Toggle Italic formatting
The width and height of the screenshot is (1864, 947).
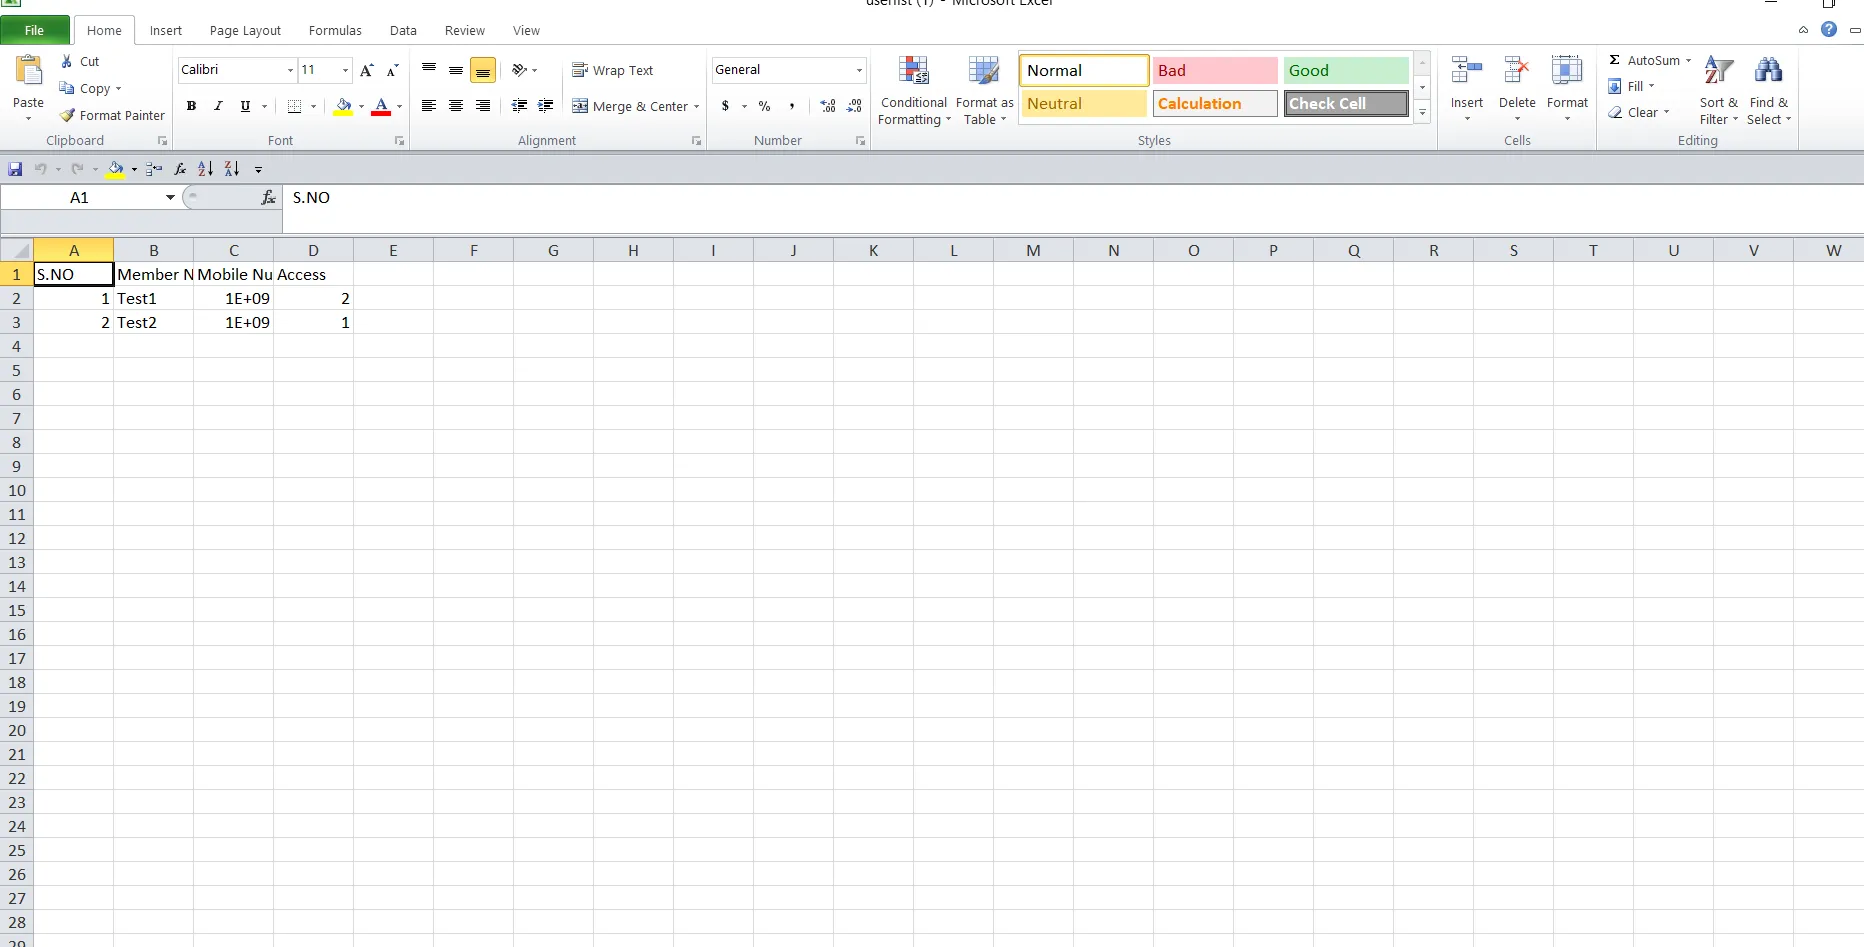(x=218, y=106)
